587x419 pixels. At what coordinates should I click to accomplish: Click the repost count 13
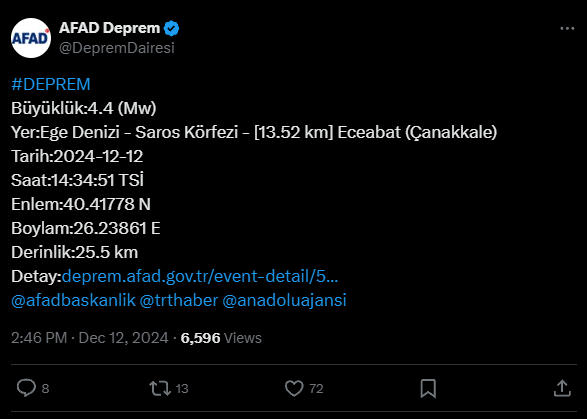tap(182, 389)
